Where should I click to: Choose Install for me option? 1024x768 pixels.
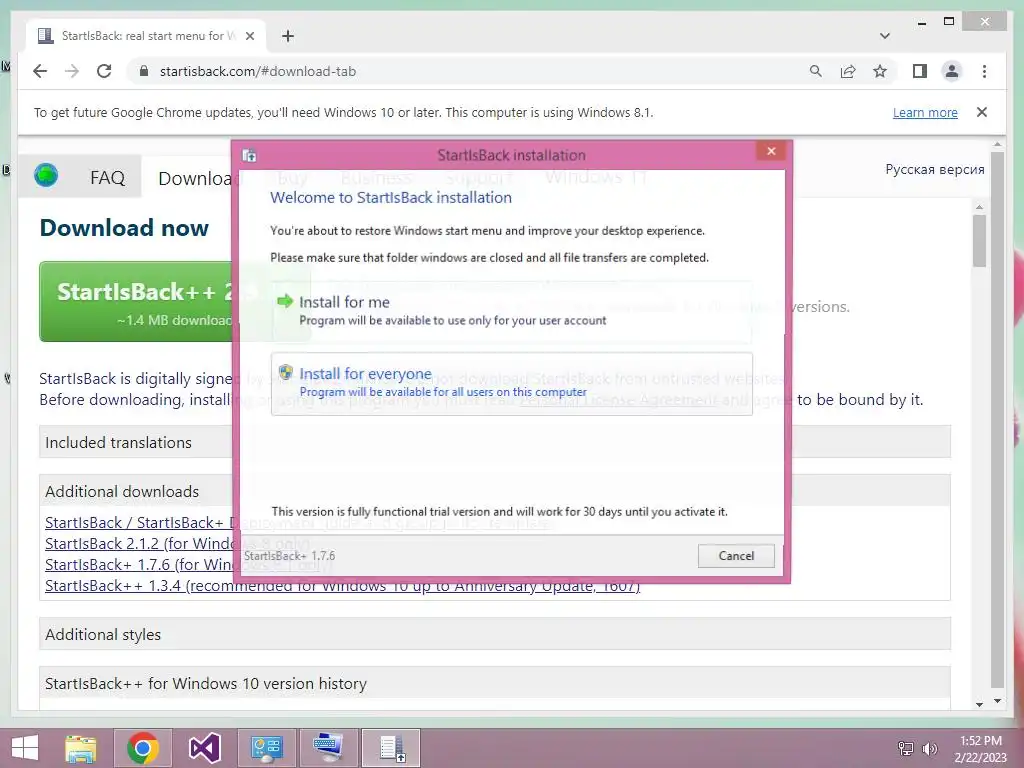pyautogui.click(x=511, y=311)
